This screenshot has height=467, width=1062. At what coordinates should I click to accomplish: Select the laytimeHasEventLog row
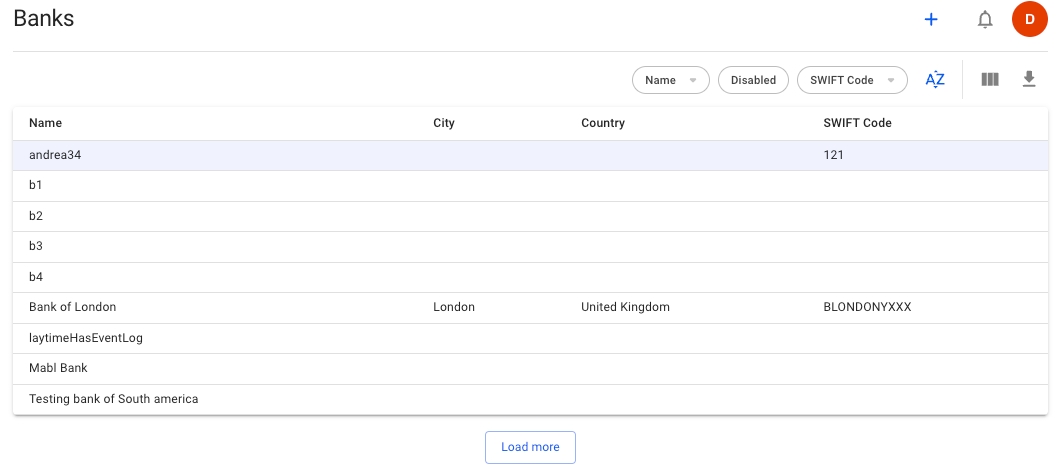tap(86, 338)
